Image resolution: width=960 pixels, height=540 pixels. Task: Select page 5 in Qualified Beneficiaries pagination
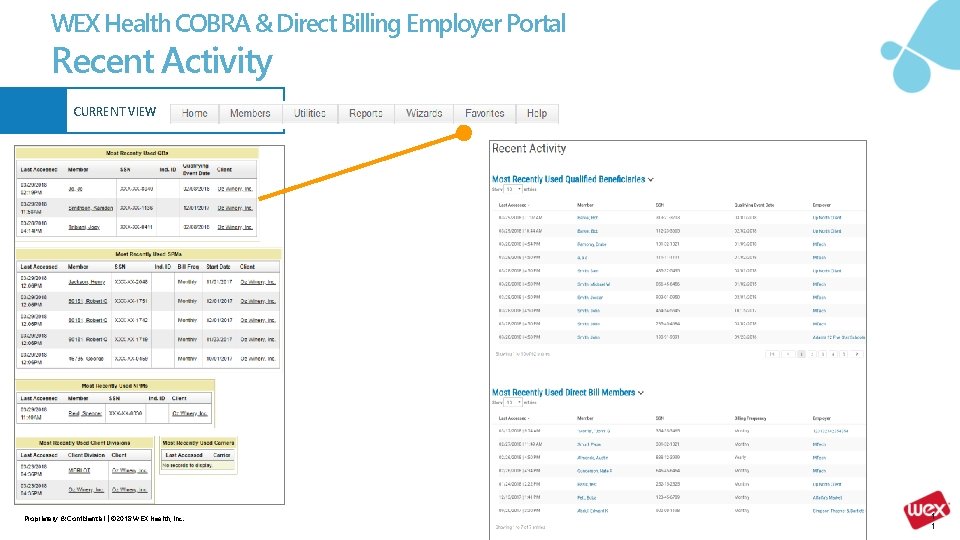844,354
